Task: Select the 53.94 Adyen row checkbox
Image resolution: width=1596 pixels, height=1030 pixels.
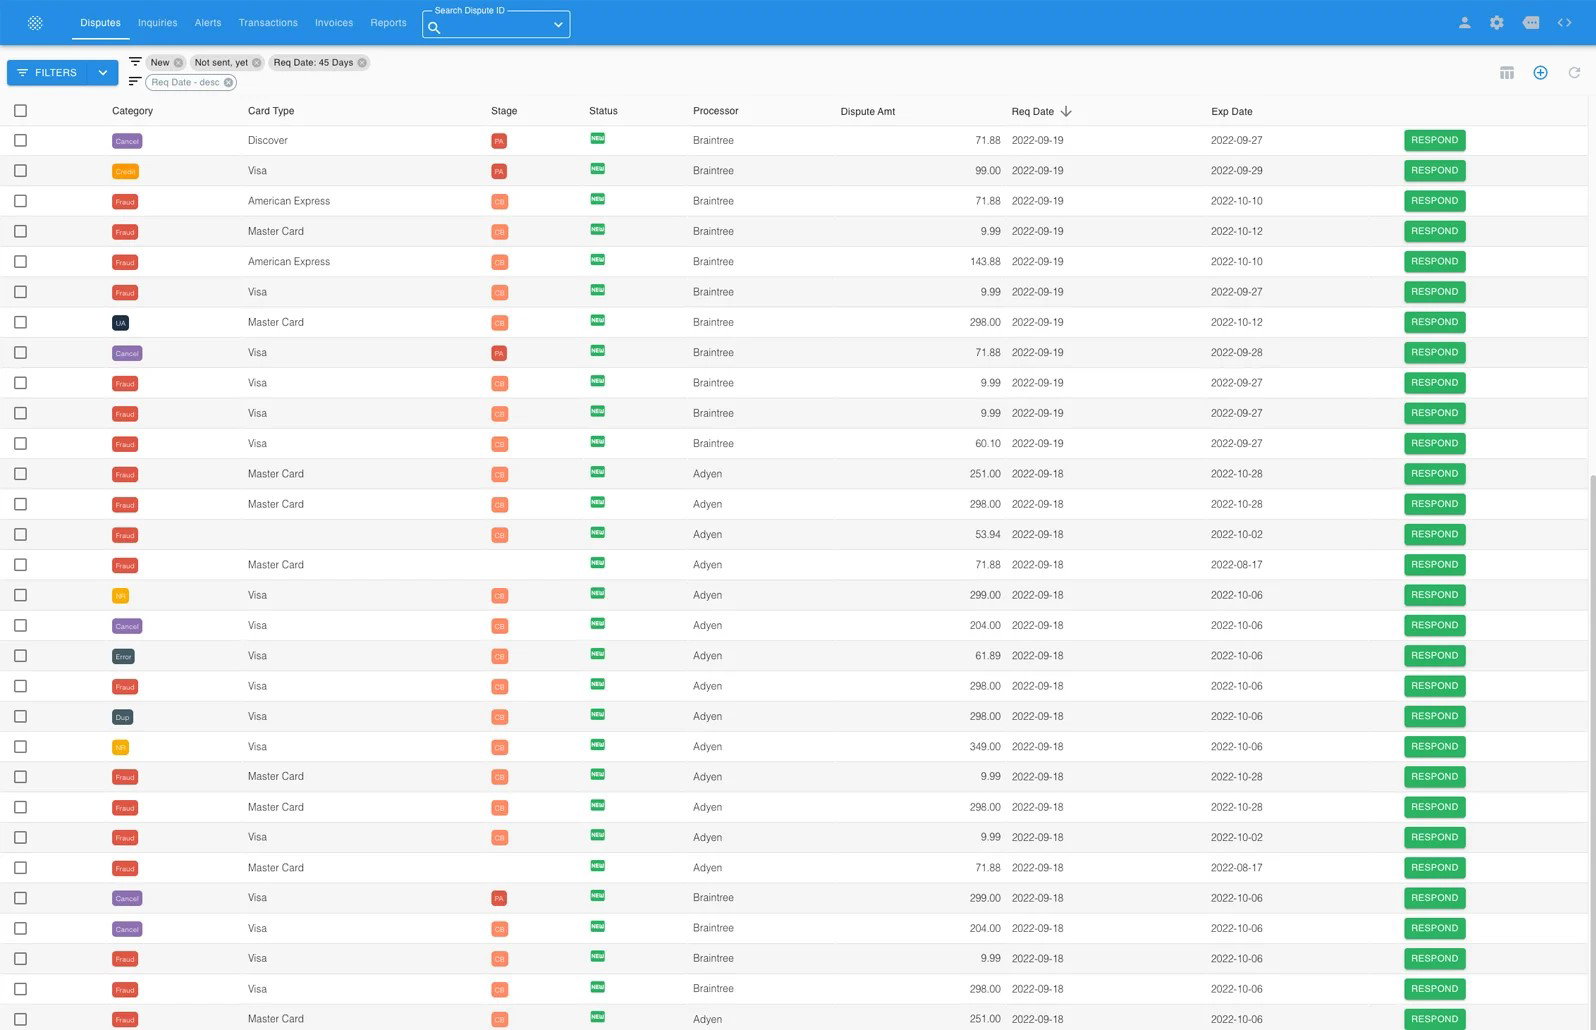Action: coord(20,535)
